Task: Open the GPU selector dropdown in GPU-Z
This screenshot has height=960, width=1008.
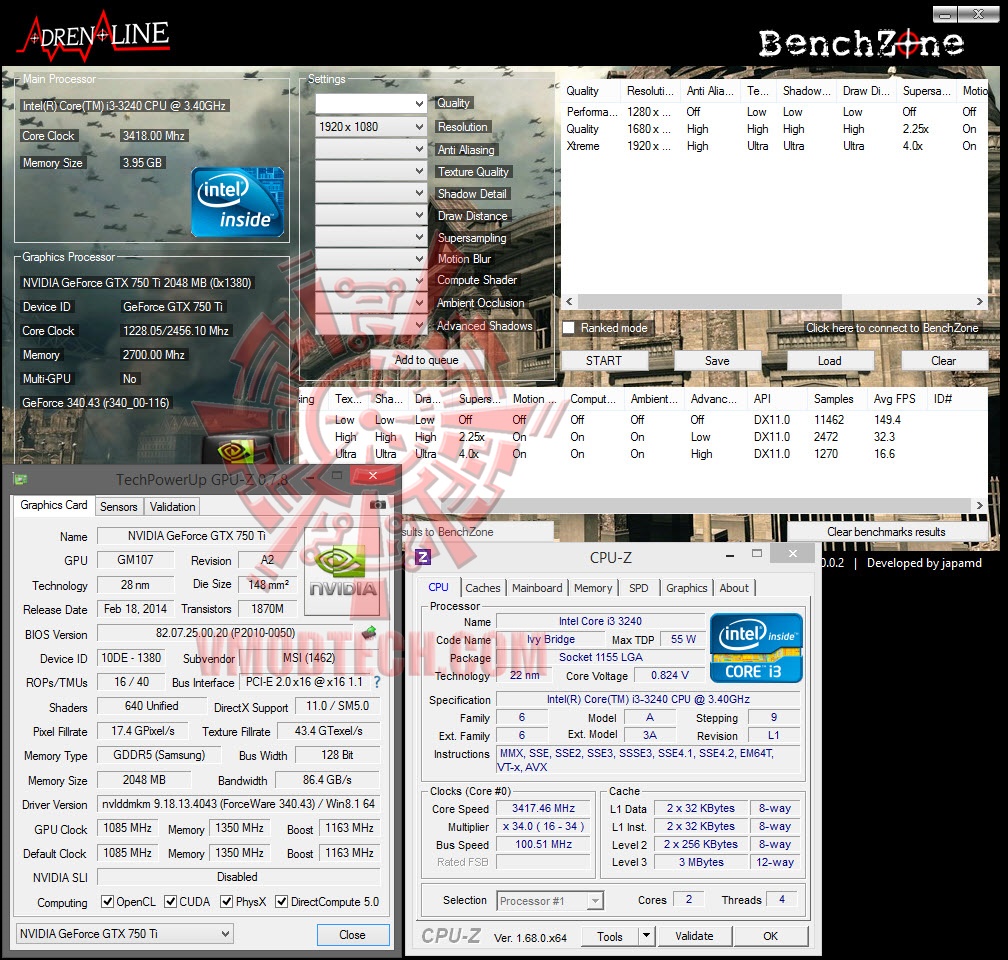Action: click(x=125, y=934)
